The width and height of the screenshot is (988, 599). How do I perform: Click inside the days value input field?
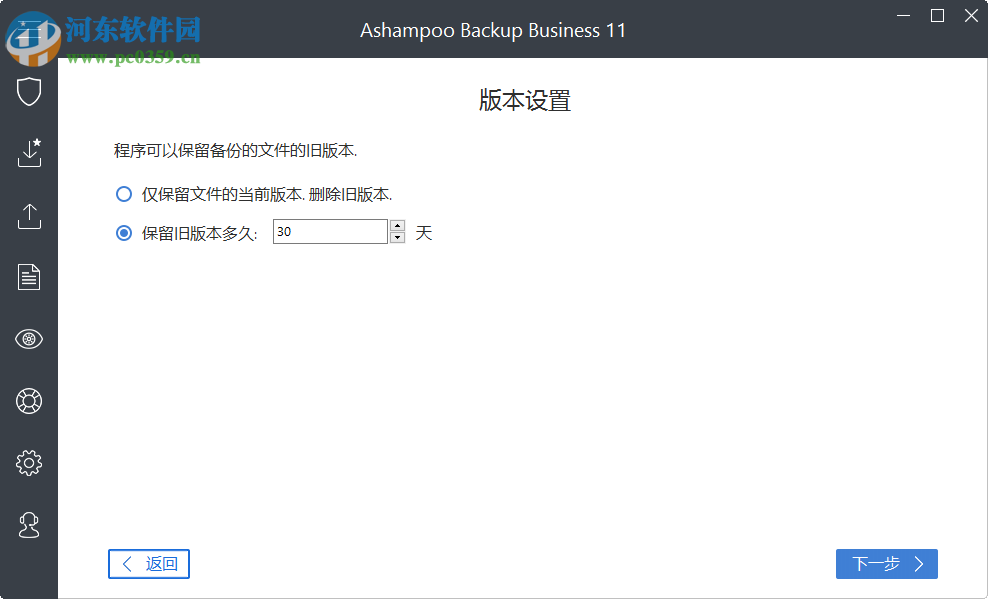[330, 231]
